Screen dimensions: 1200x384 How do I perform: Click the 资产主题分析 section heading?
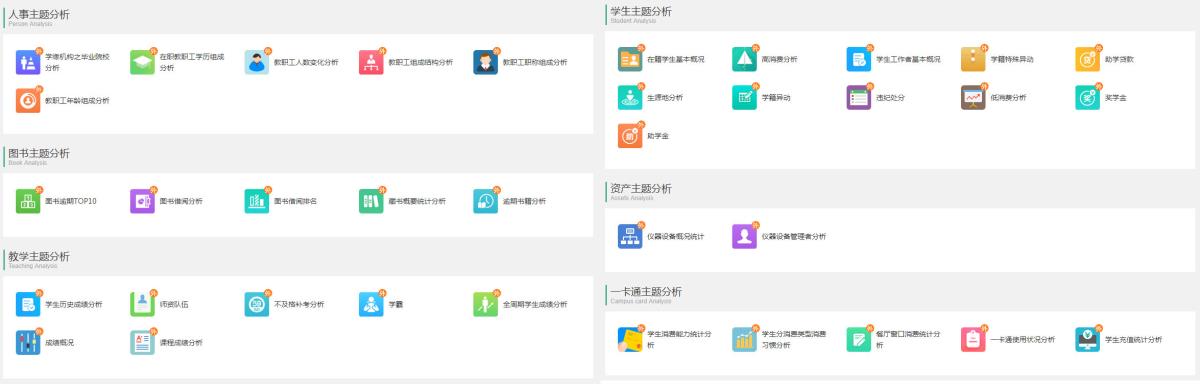pyautogui.click(x=640, y=188)
